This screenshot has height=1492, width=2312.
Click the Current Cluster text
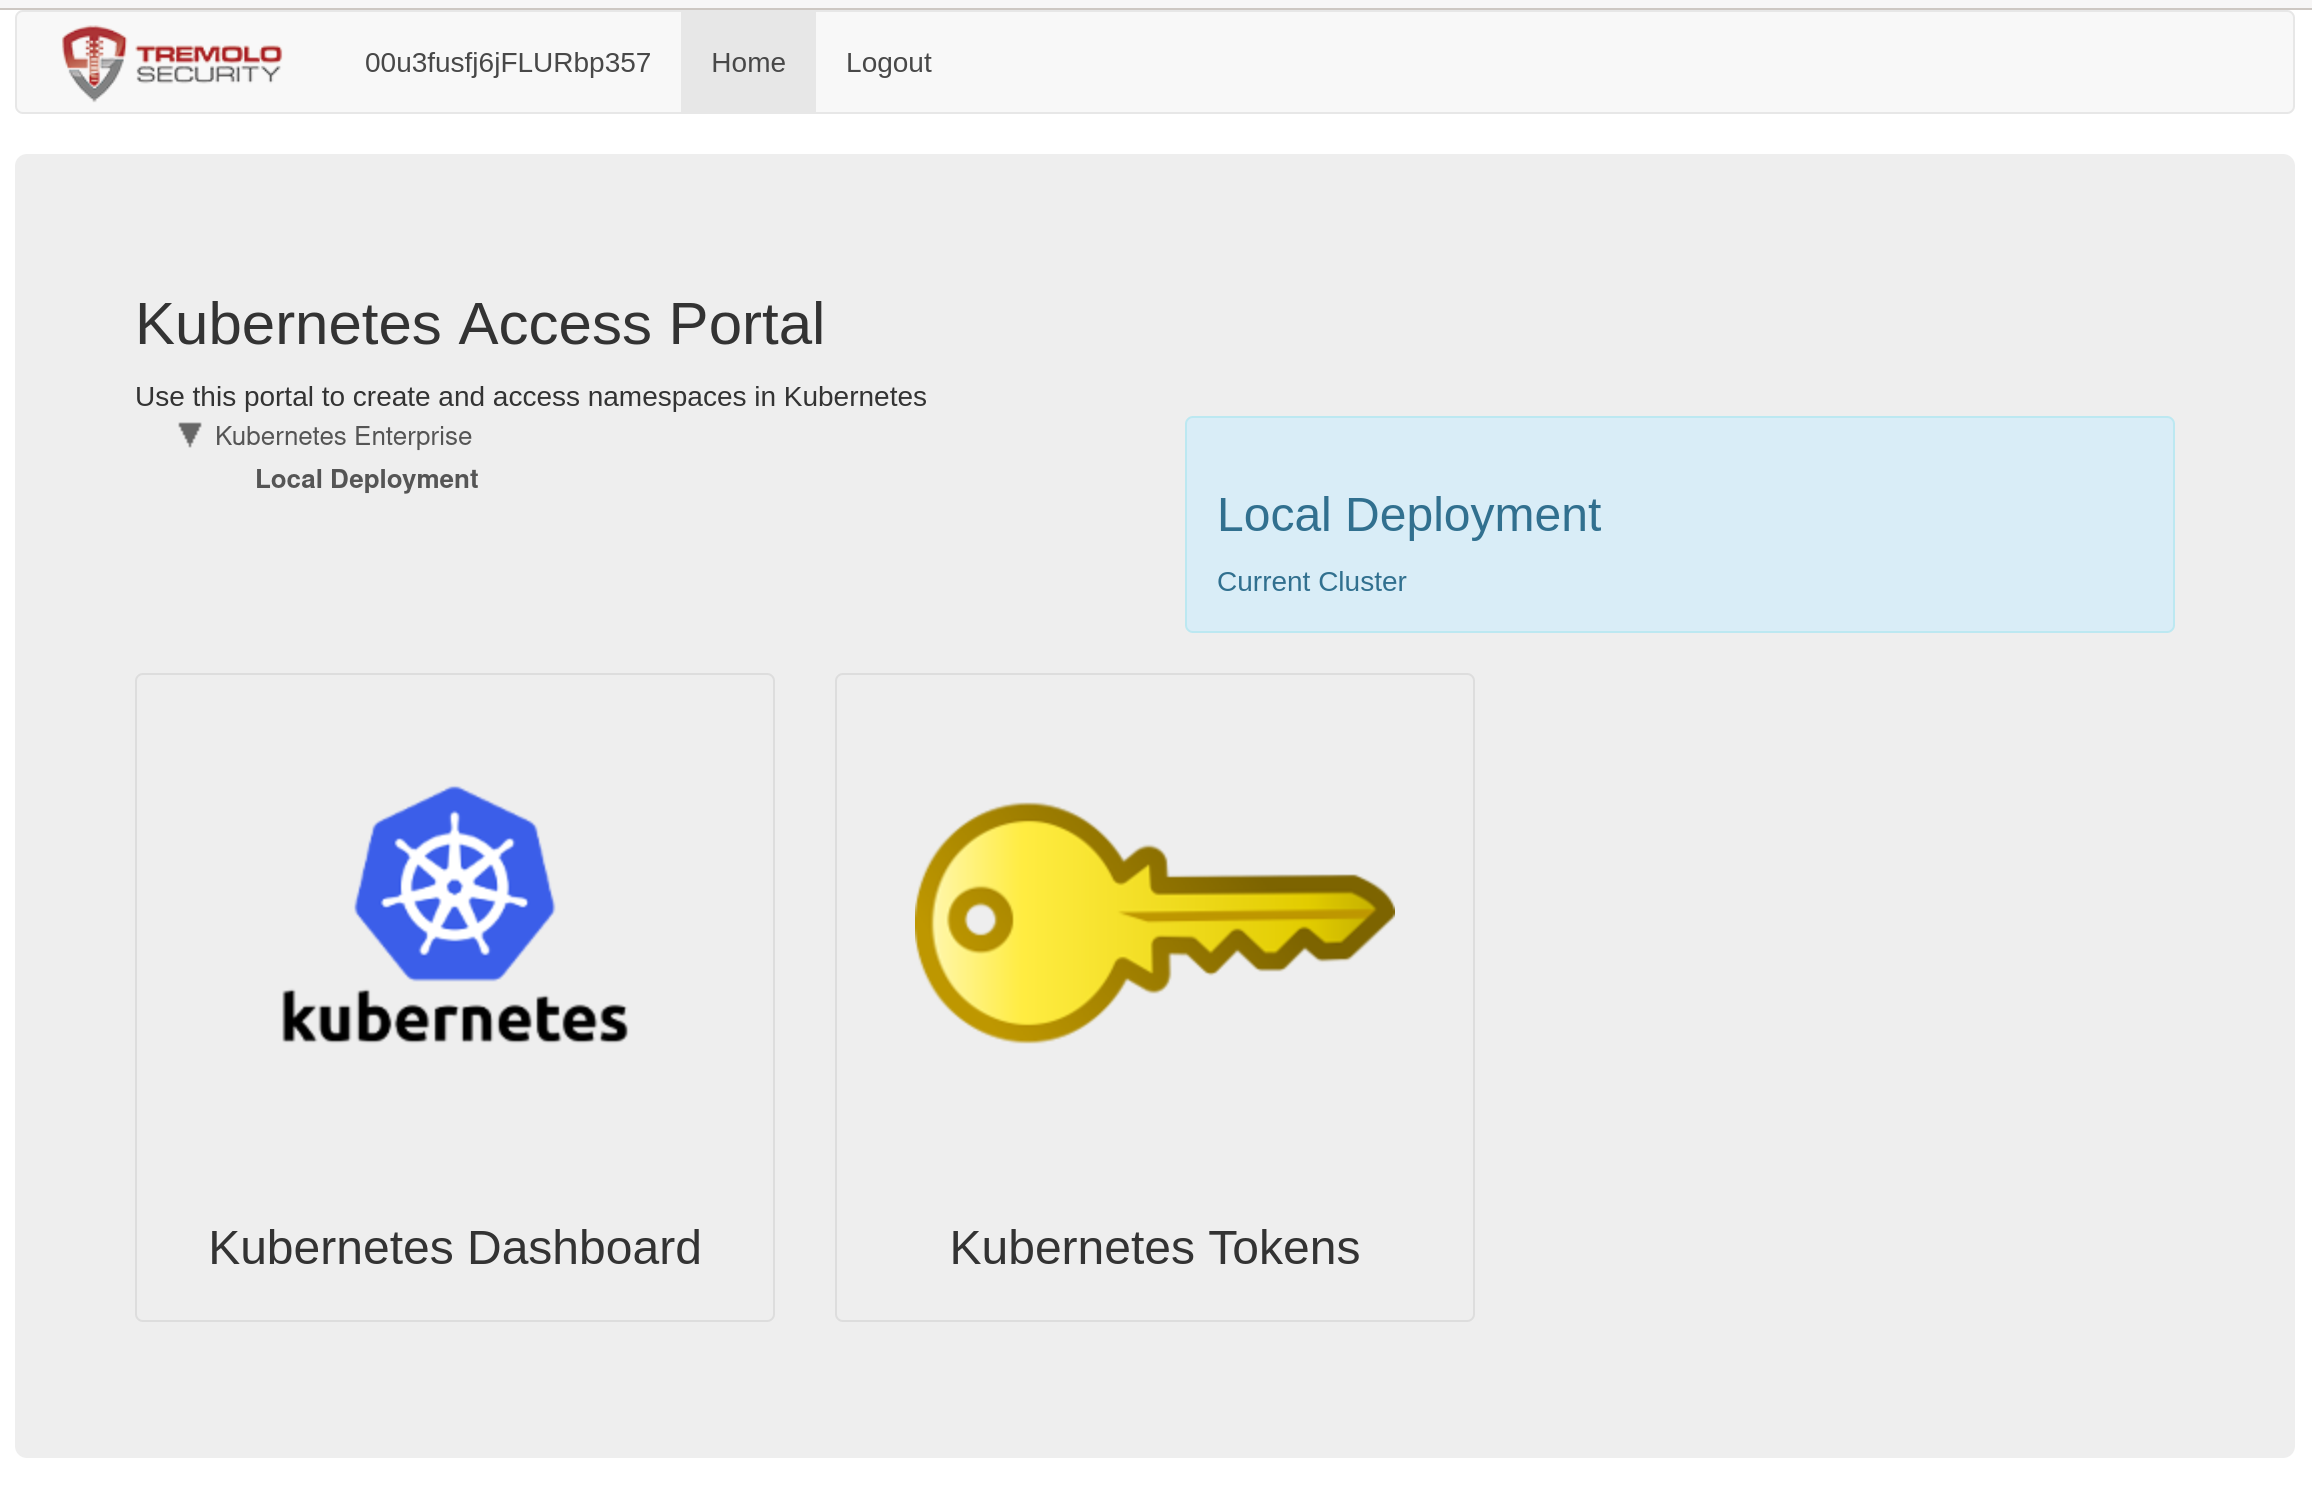click(x=1311, y=582)
